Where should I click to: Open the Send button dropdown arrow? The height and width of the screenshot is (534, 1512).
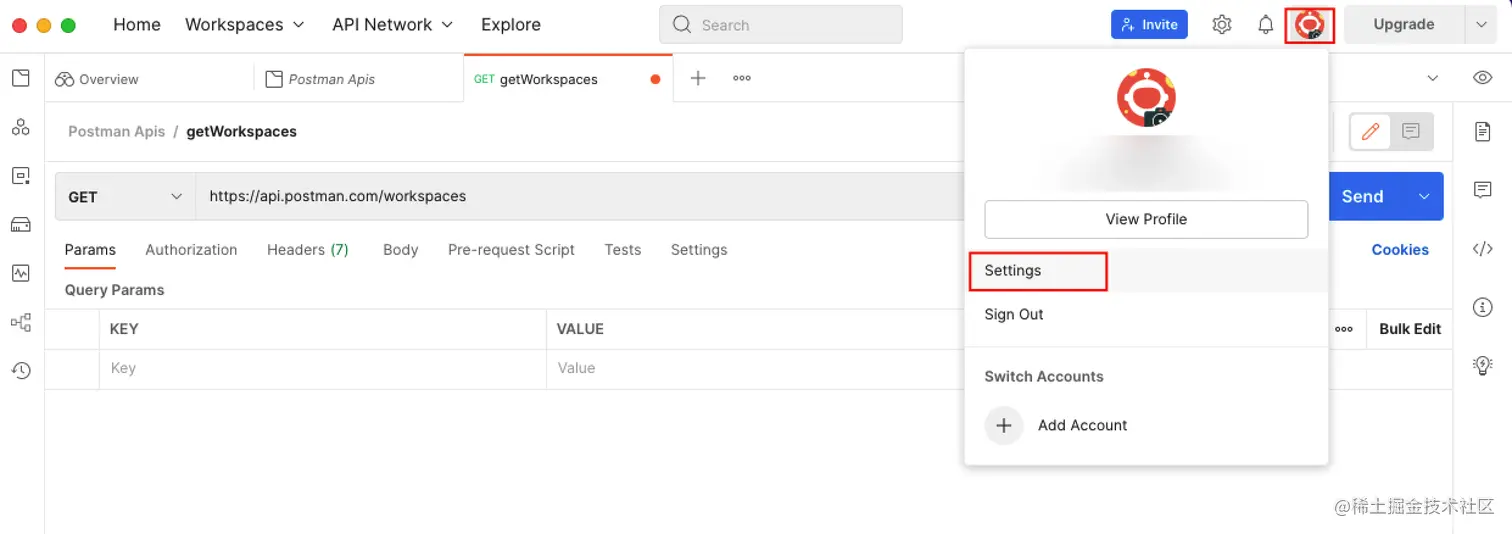point(1424,197)
